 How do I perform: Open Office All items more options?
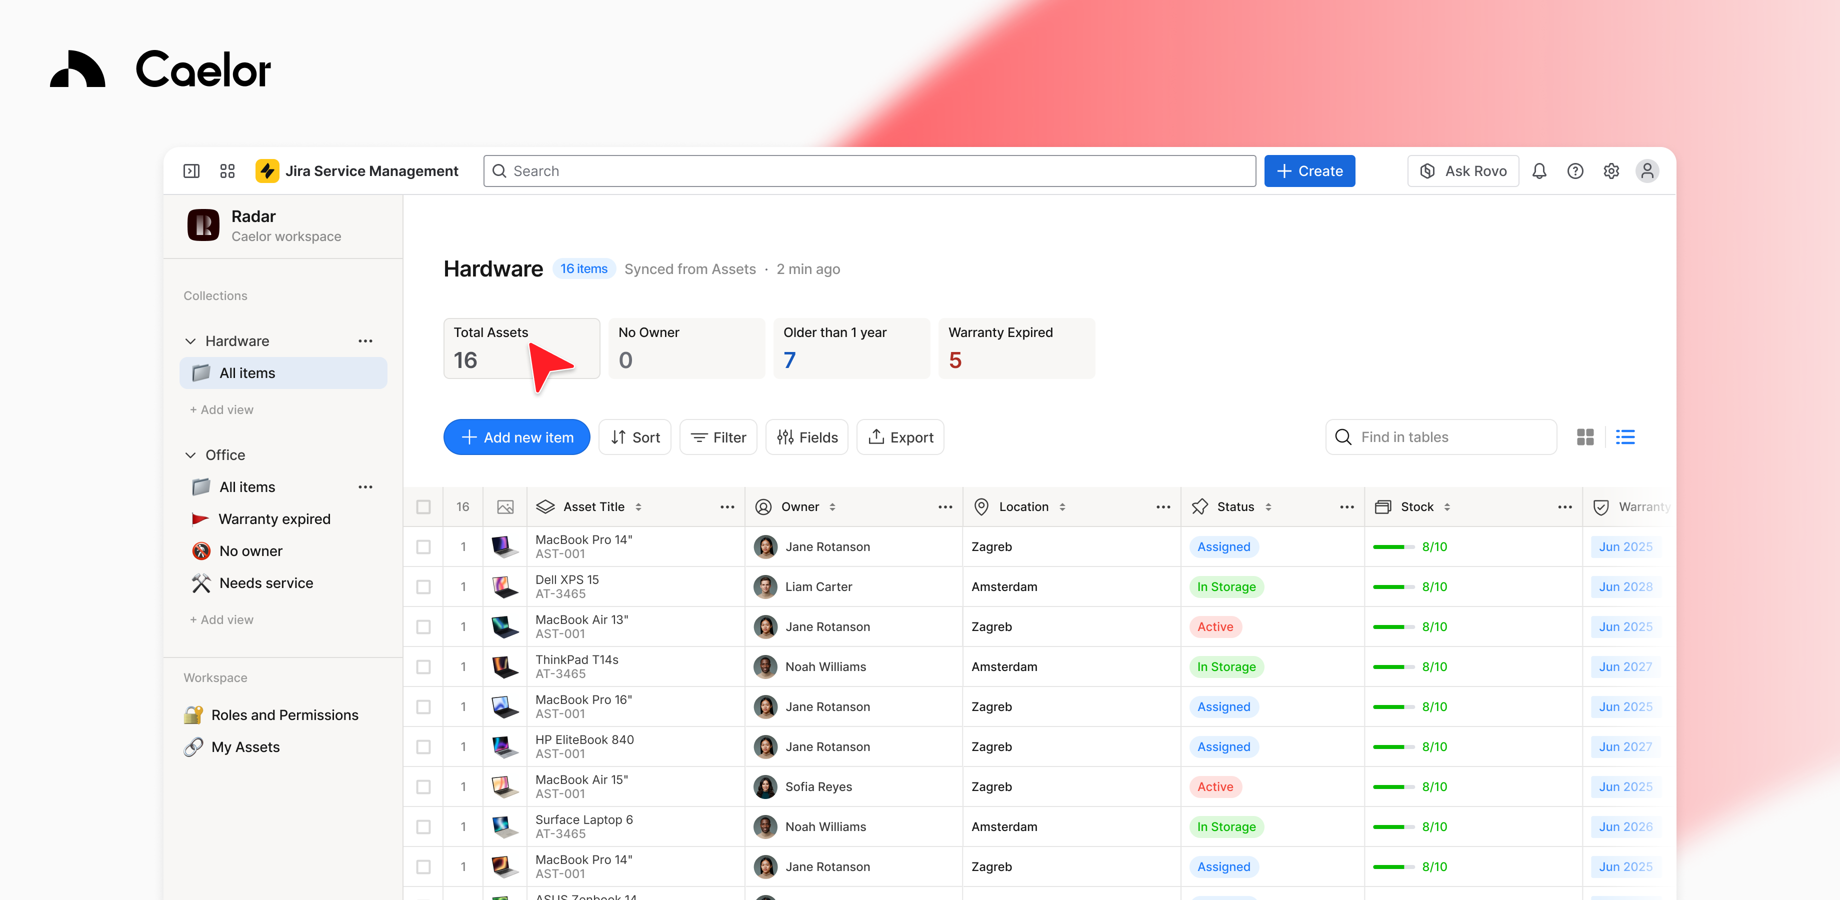(x=365, y=487)
